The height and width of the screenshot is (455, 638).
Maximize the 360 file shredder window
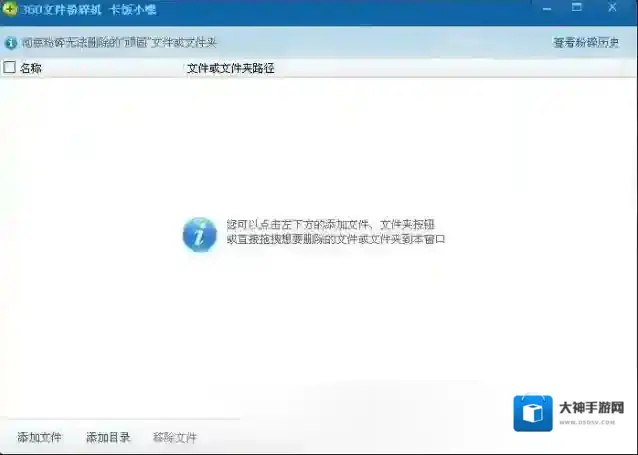tap(577, 7)
